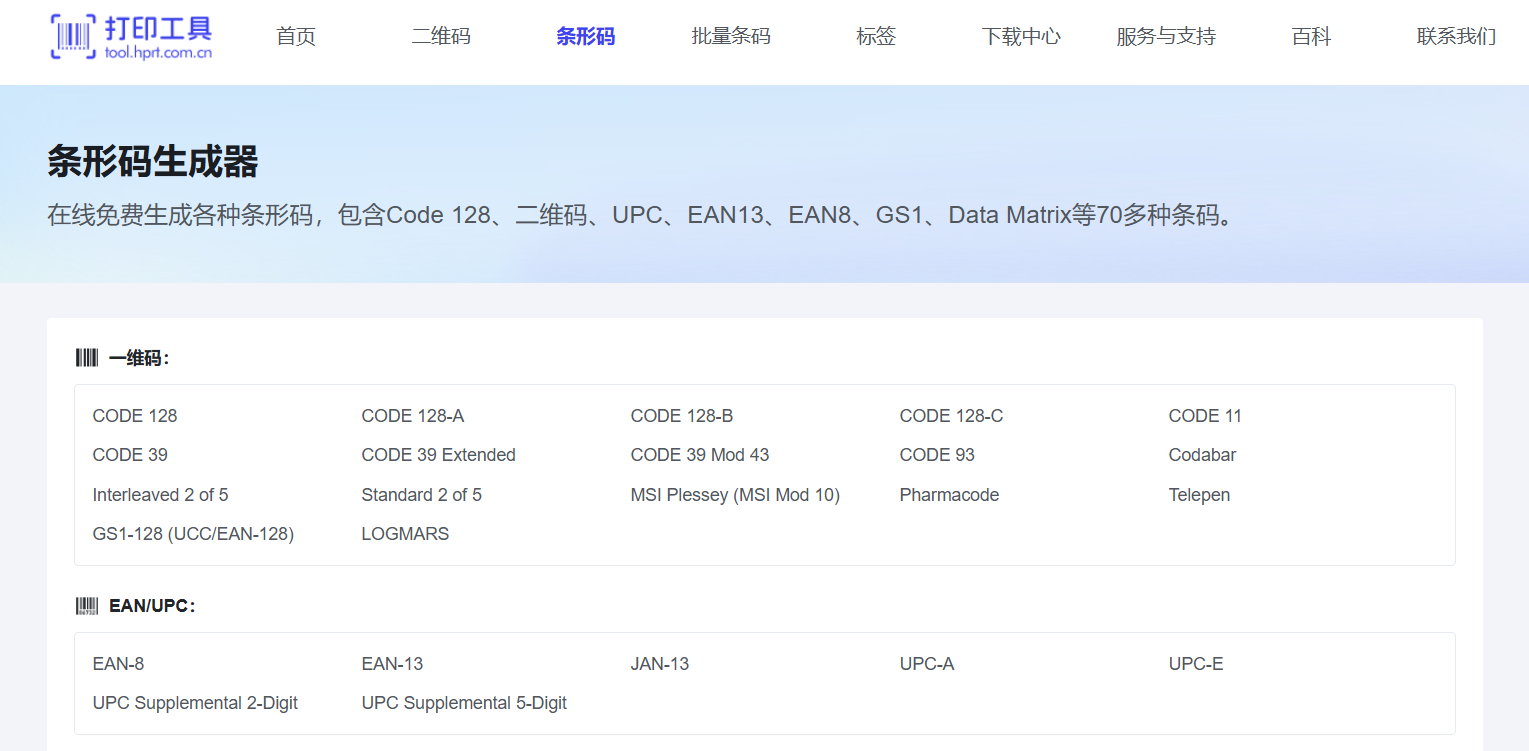
Task: Open the CODE 39 link
Action: 130,455
